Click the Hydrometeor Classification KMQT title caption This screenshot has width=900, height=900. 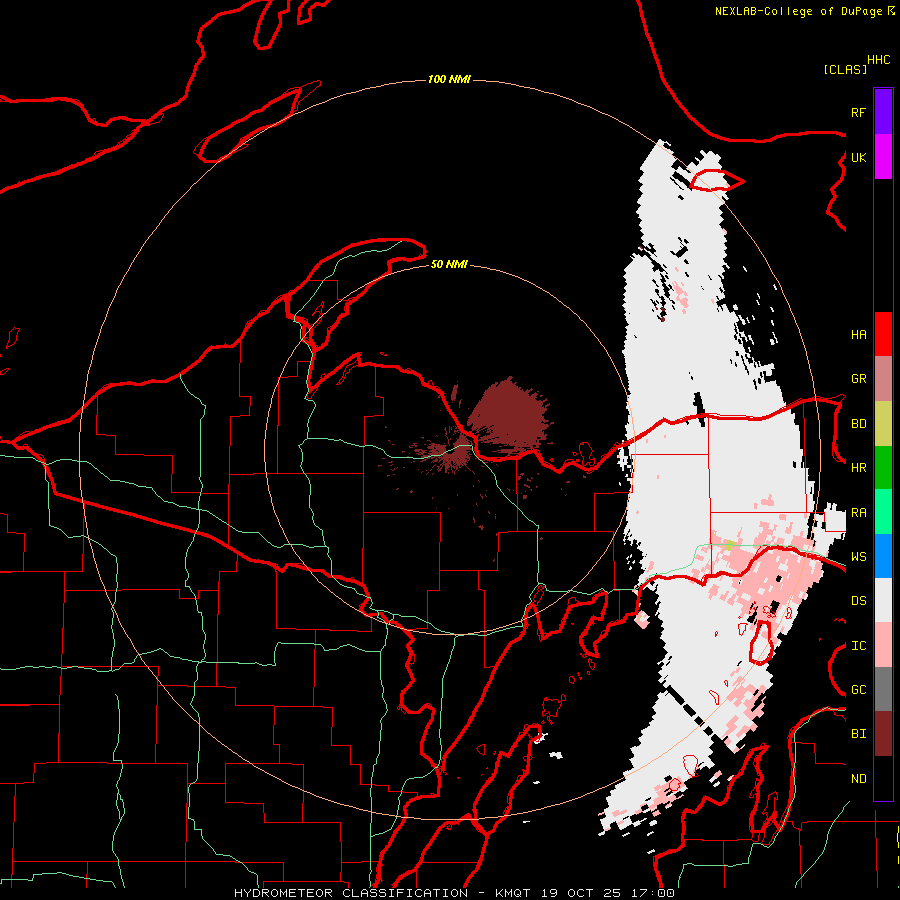454,893
